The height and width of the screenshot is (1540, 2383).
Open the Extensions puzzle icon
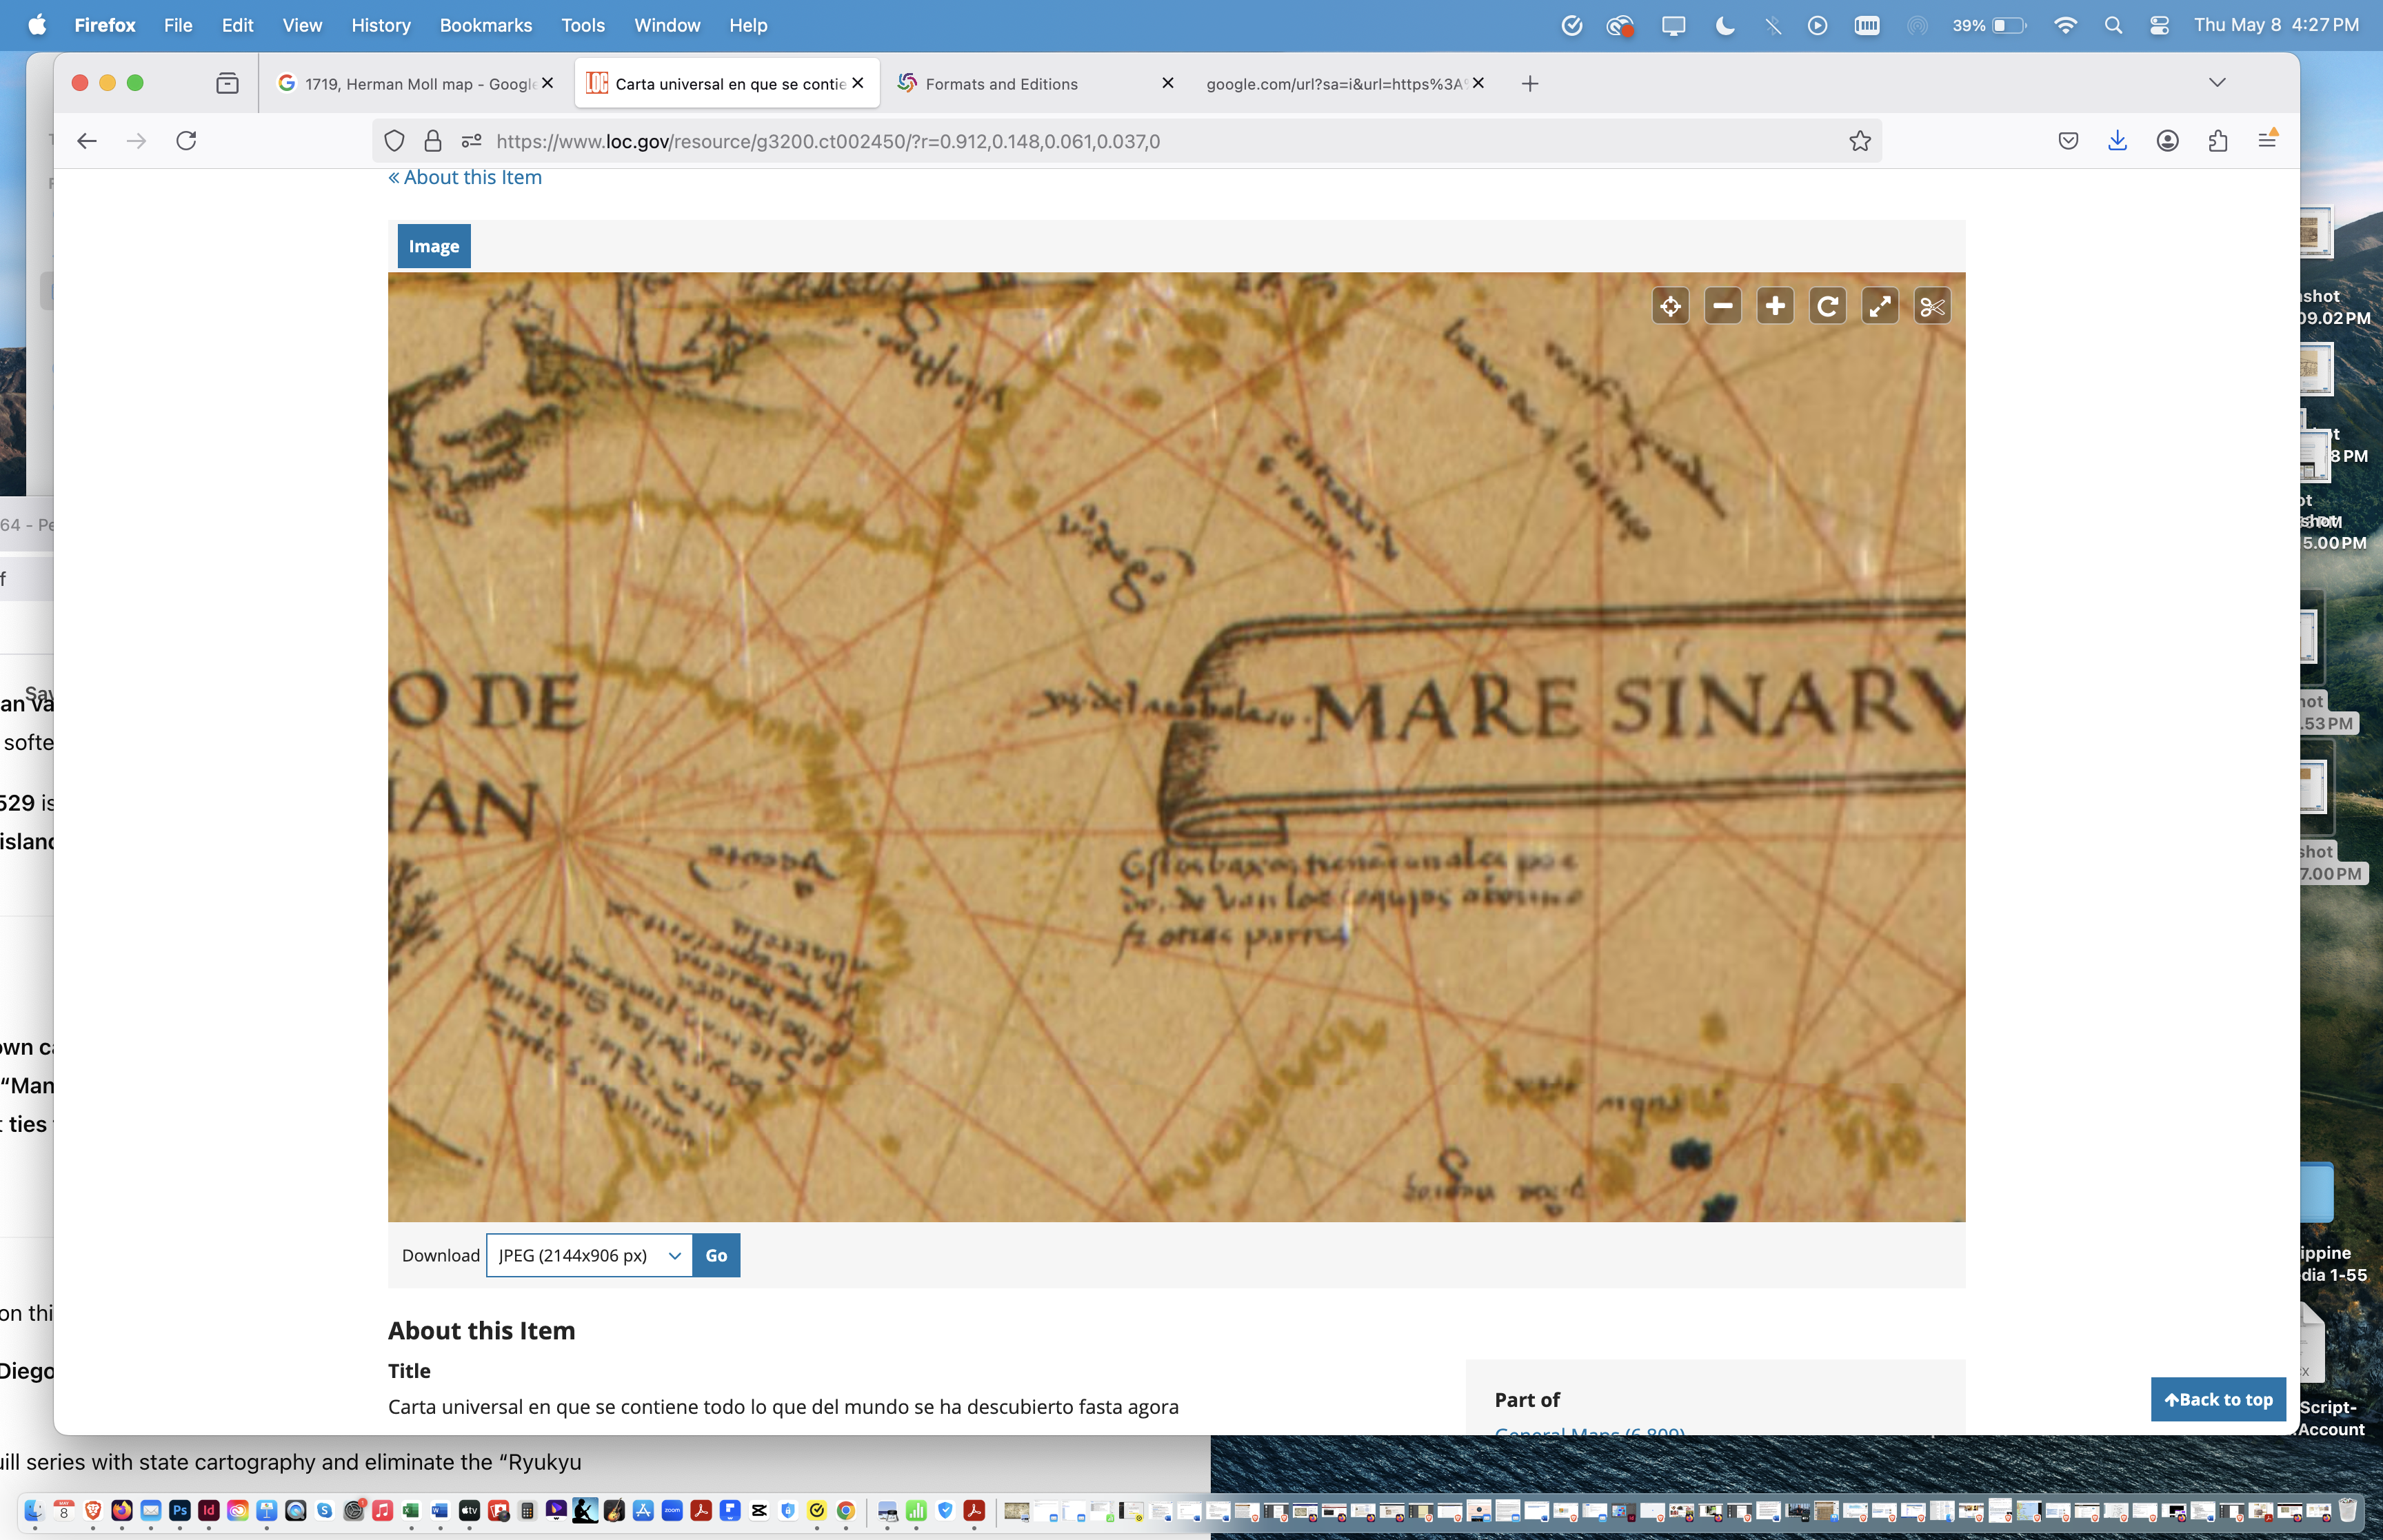[2217, 141]
